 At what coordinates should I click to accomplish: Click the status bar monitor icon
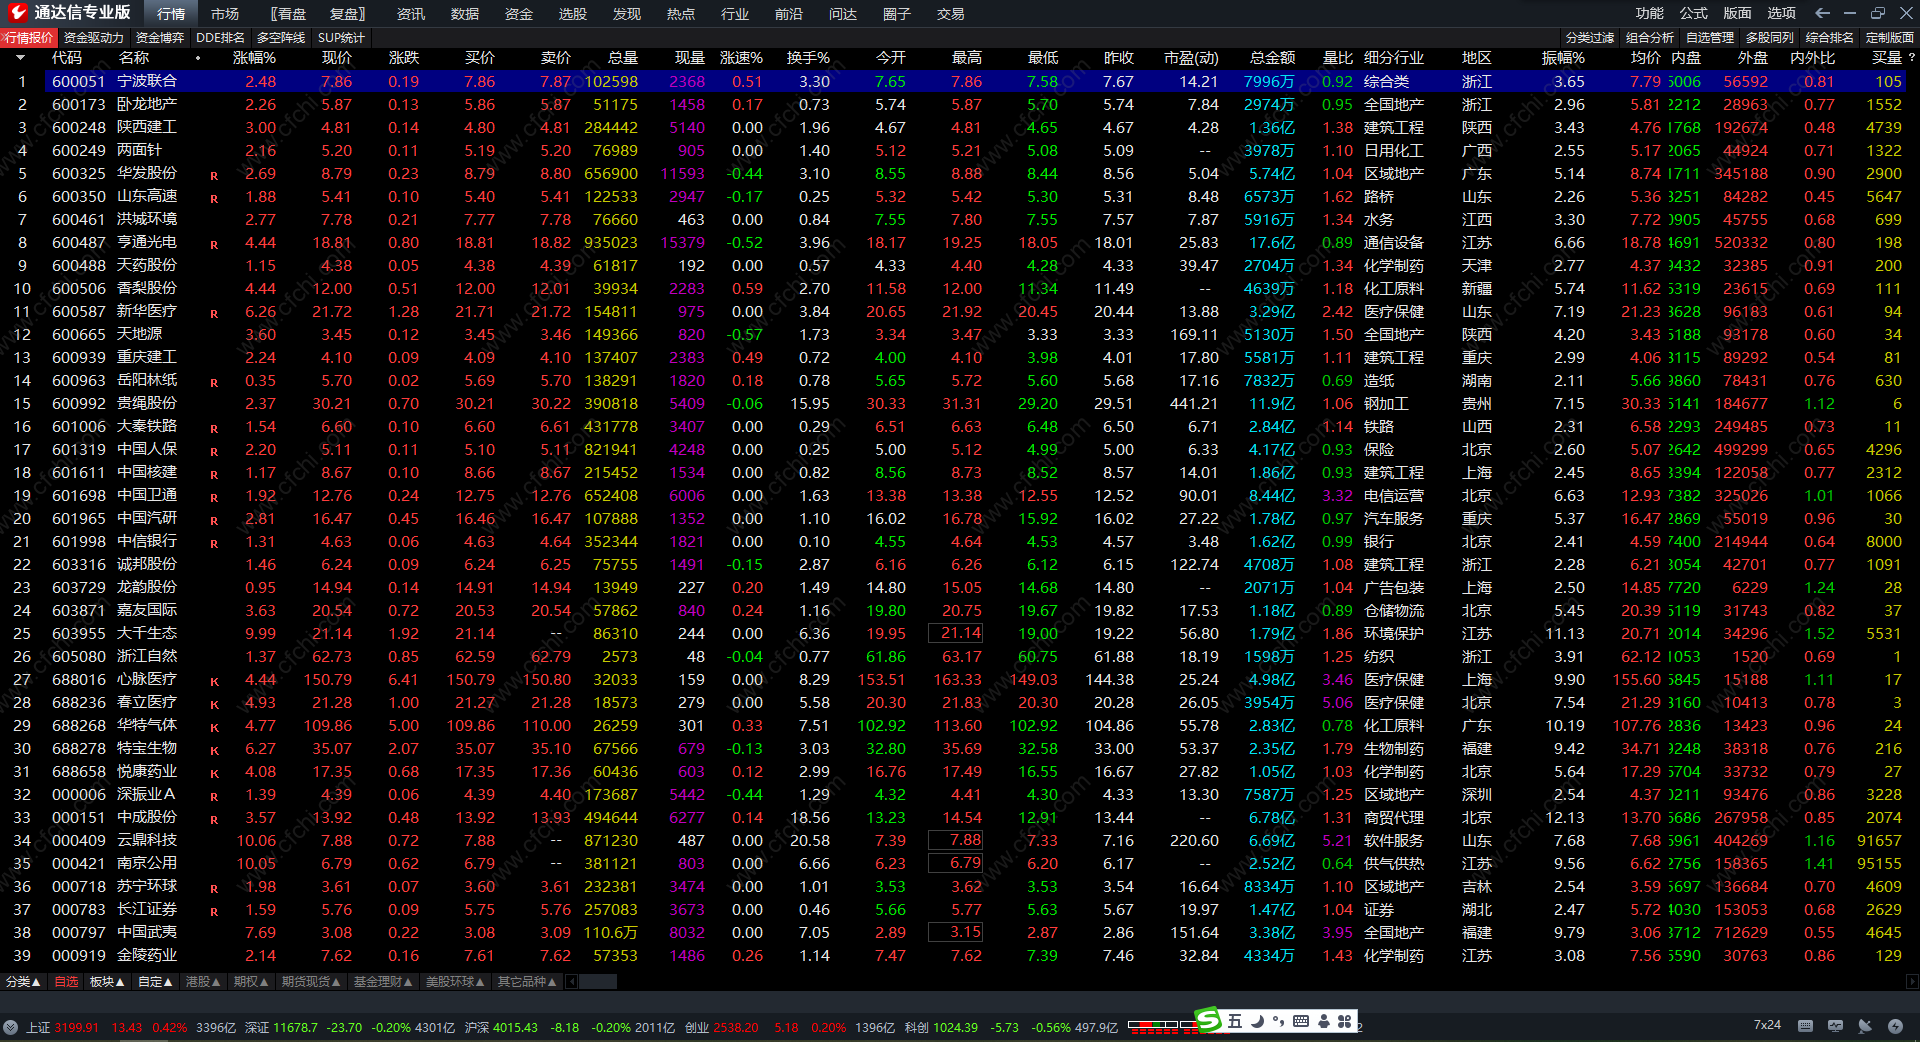[x=1835, y=1026]
